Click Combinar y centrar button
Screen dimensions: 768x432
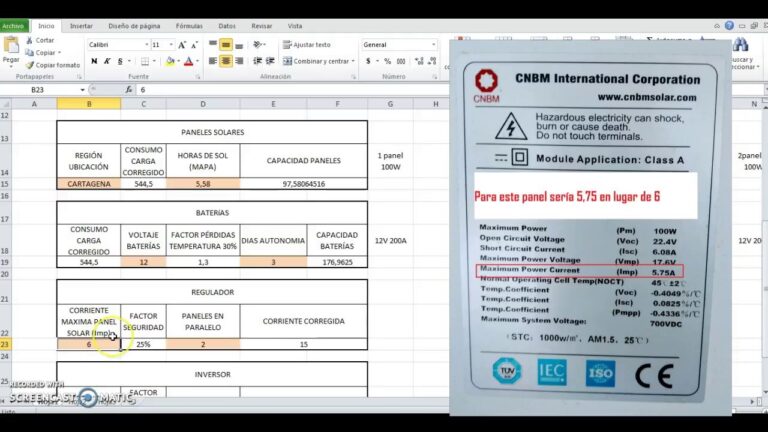click(x=318, y=61)
